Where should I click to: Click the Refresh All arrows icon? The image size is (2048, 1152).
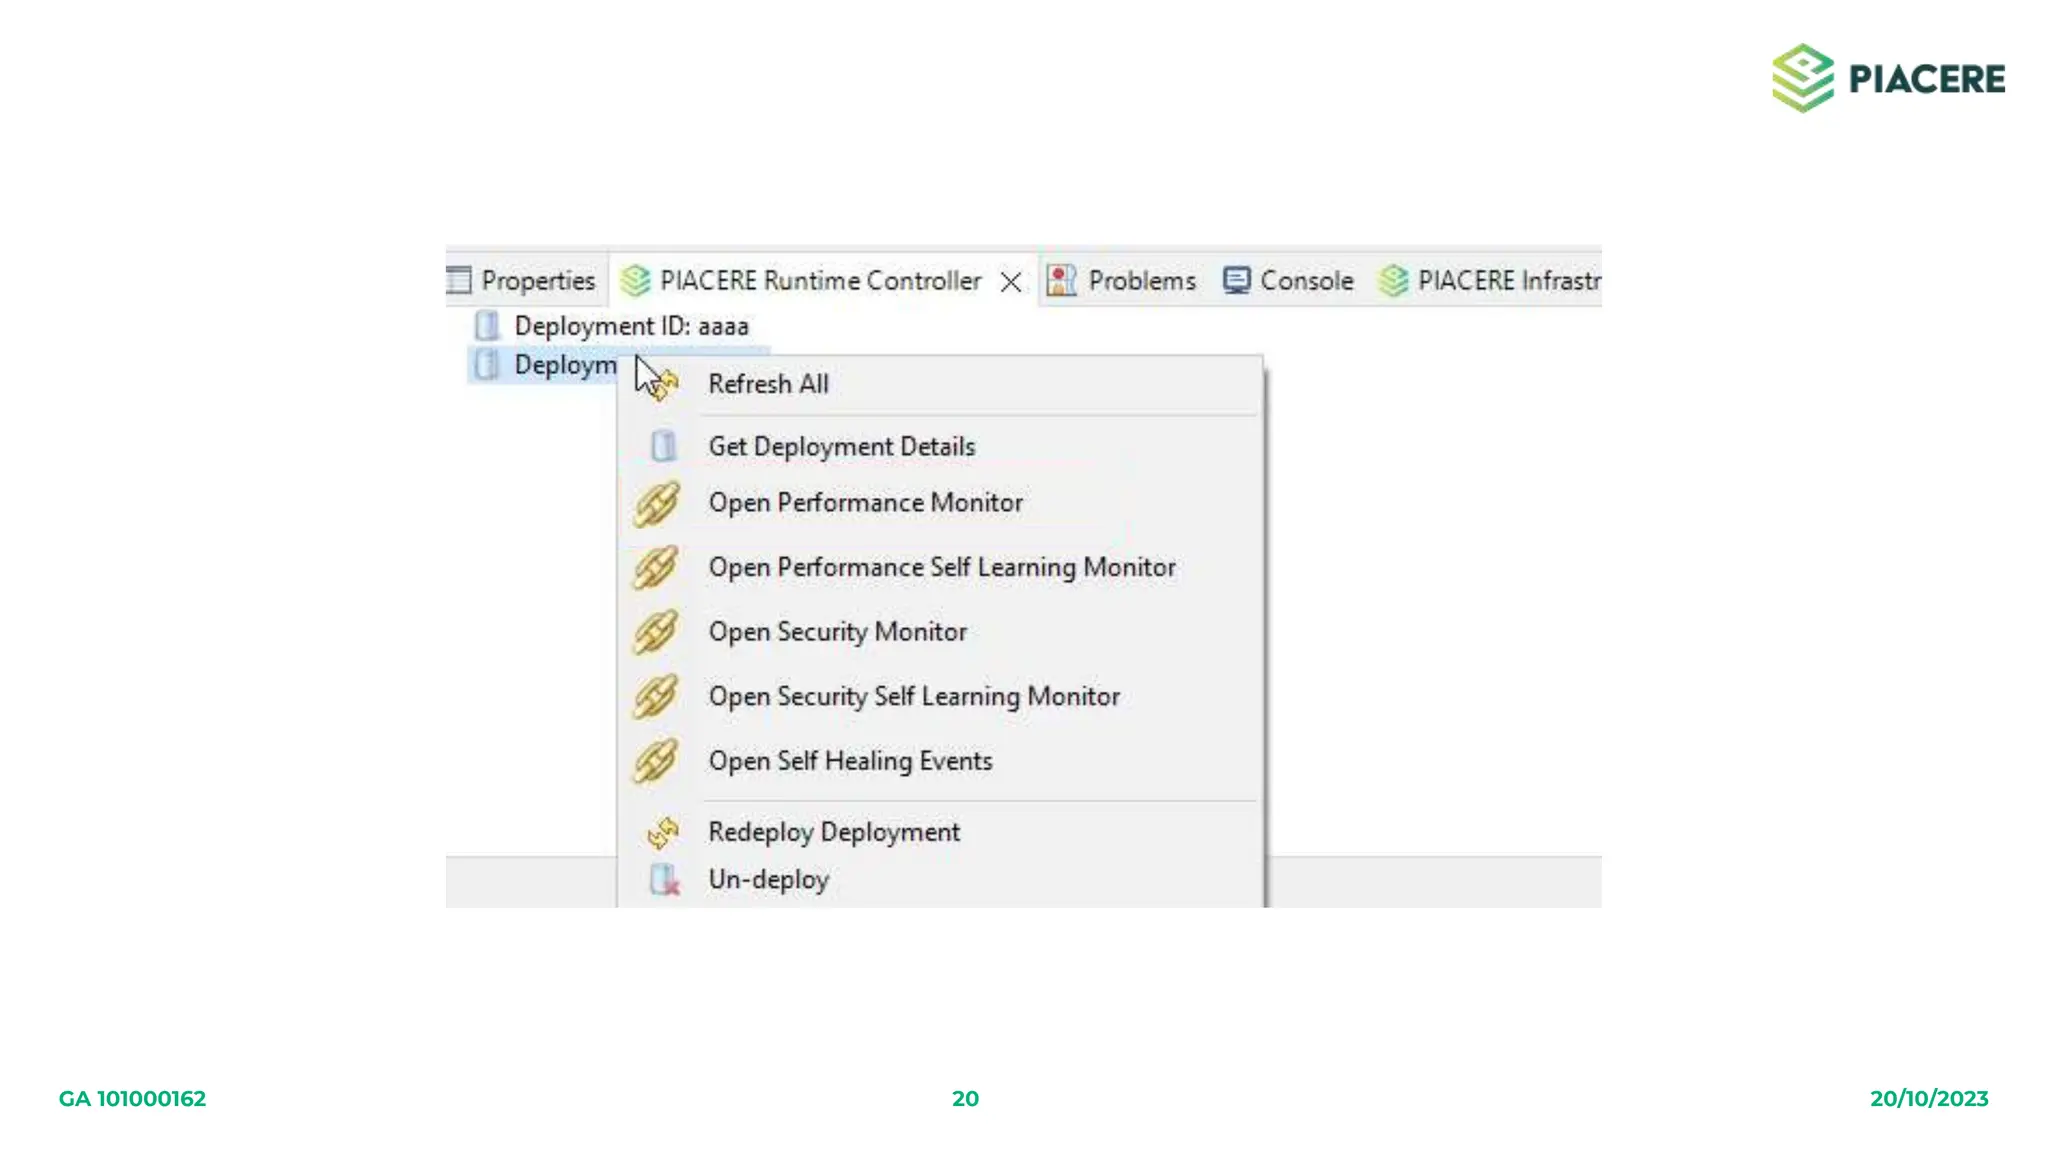666,386
